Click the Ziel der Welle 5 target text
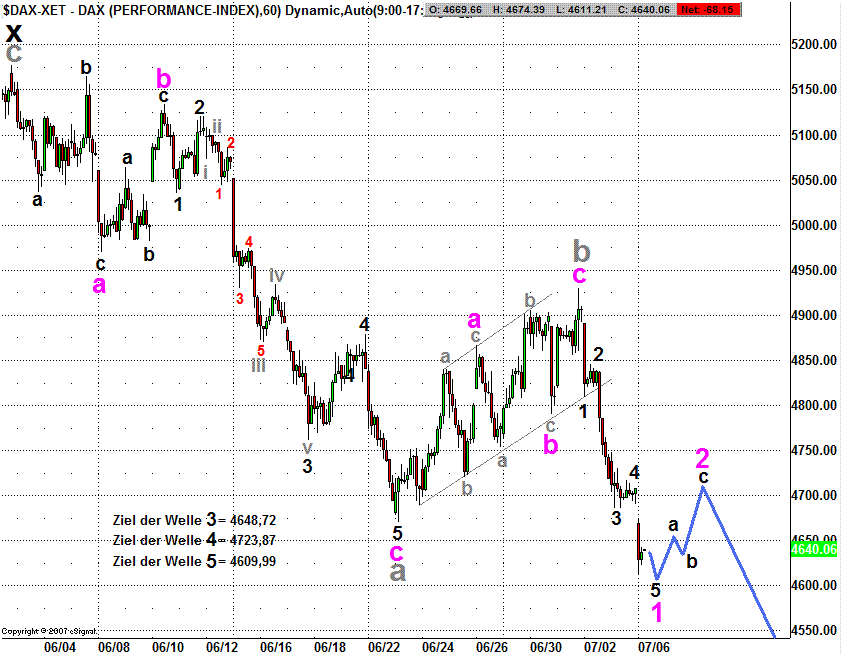The image size is (843, 657). 194,561
